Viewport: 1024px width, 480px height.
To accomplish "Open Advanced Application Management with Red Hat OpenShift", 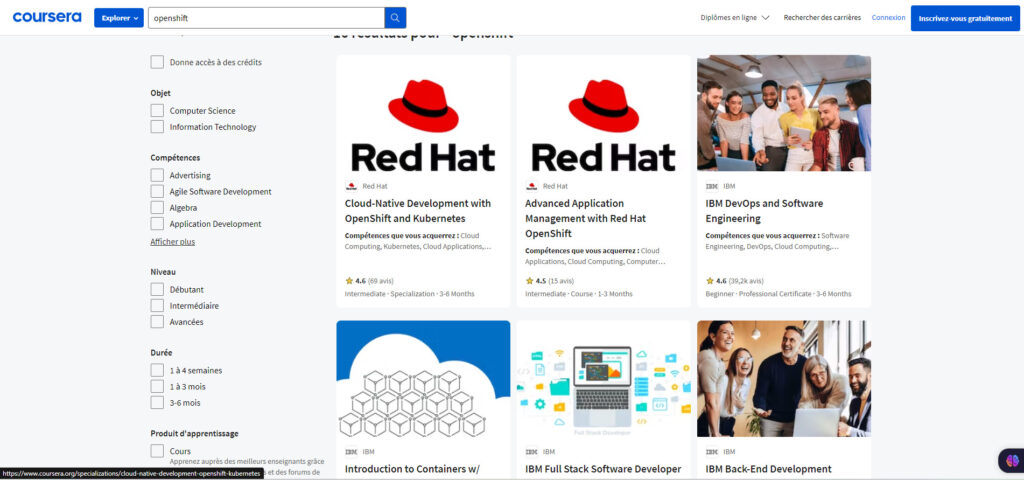I will 586,218.
